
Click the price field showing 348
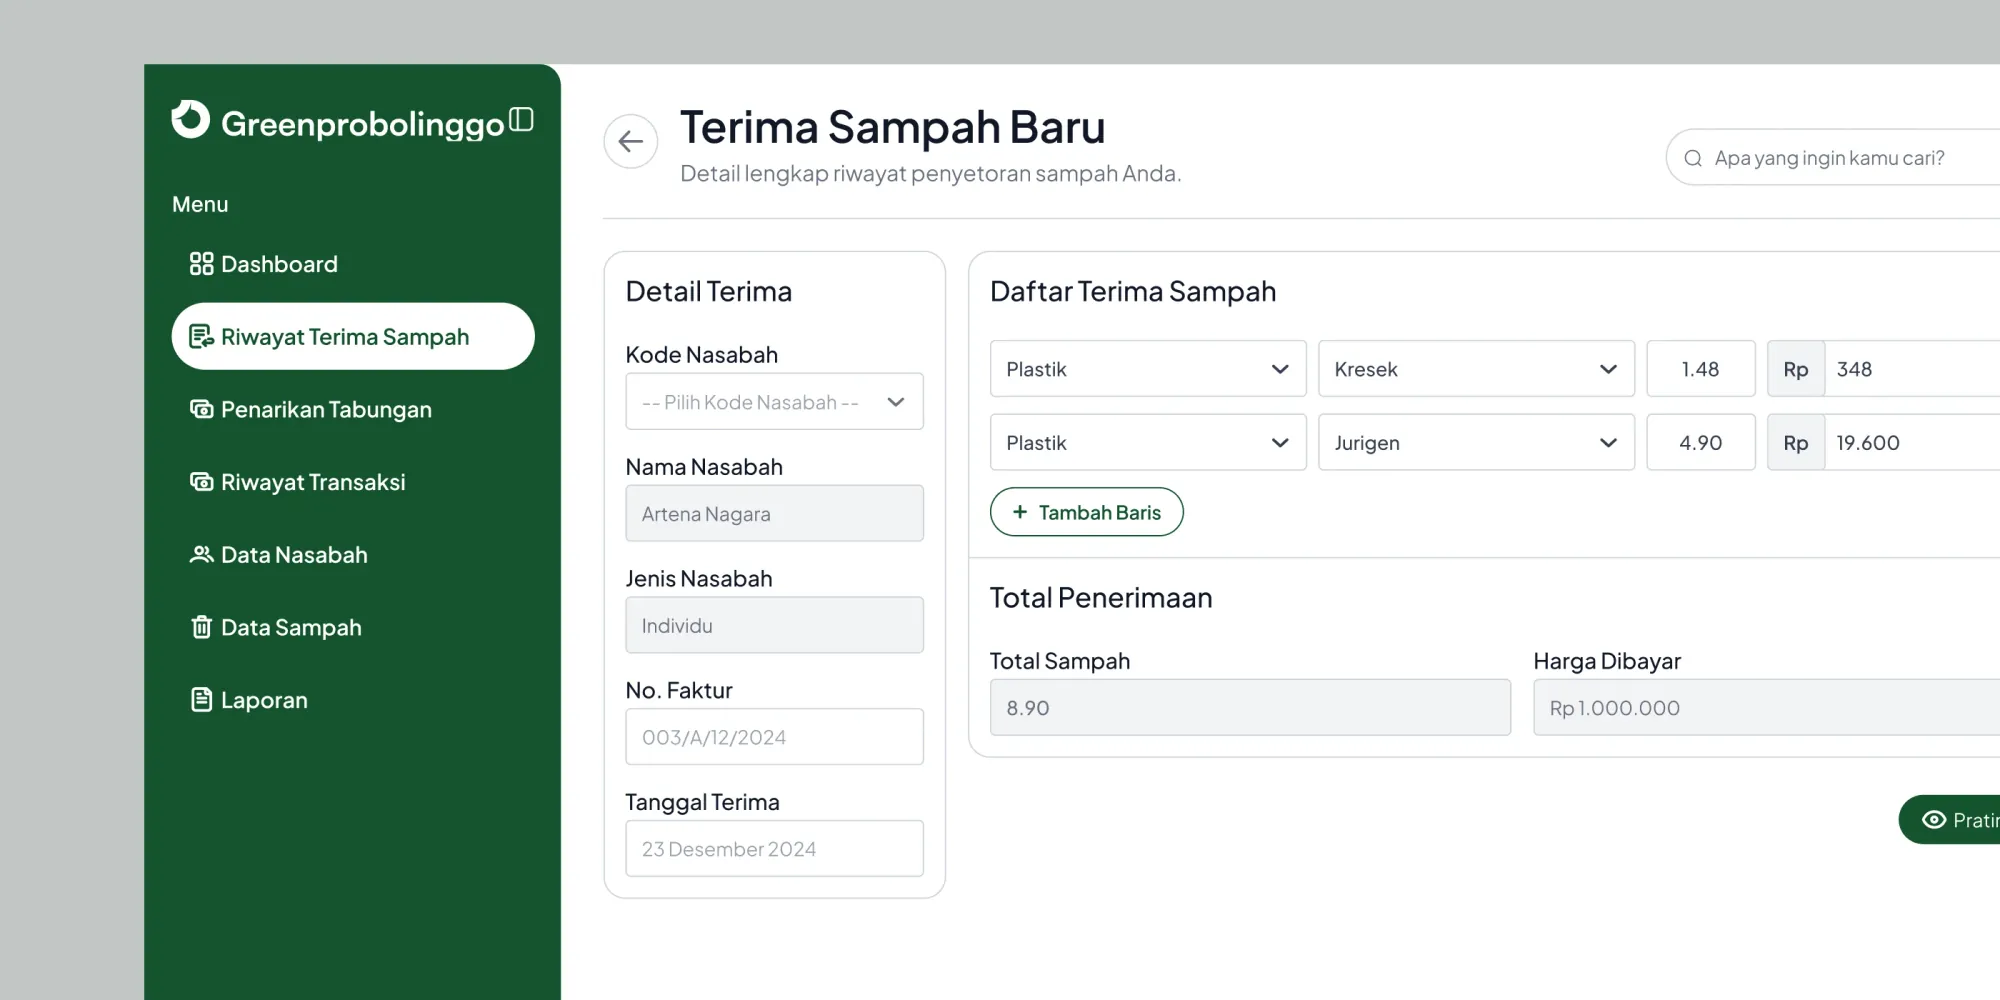coord(1912,369)
